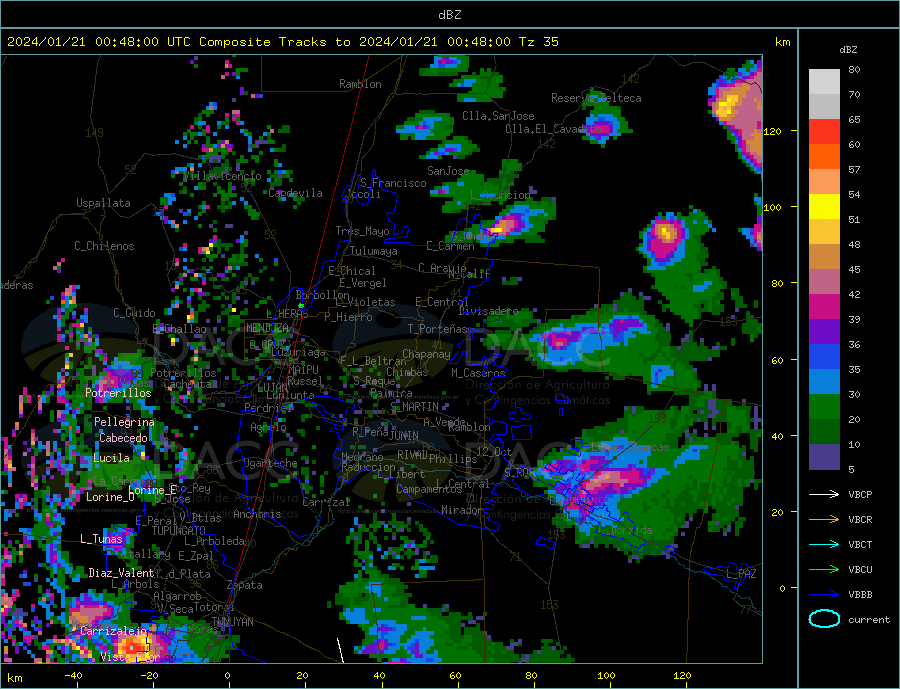Click the Ugarteche place label
The width and height of the screenshot is (900, 689).
coord(270,463)
